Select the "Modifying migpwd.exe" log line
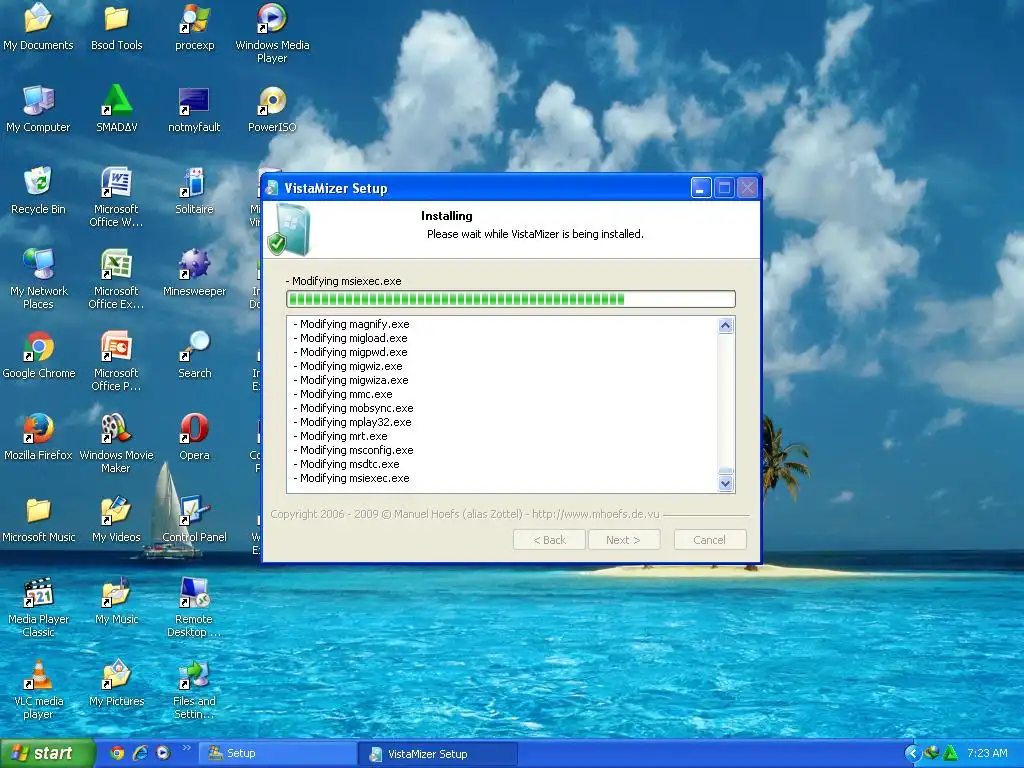 (350, 352)
